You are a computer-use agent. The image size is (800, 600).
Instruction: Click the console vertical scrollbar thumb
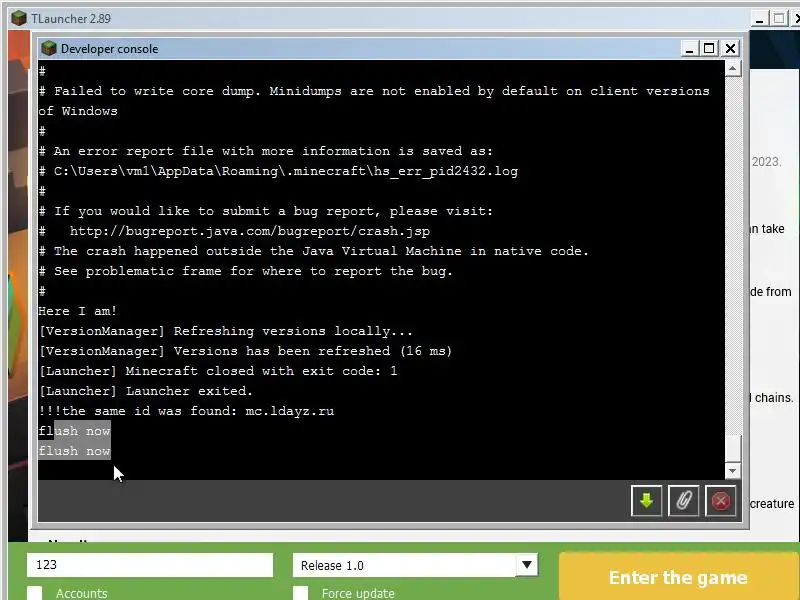click(733, 449)
